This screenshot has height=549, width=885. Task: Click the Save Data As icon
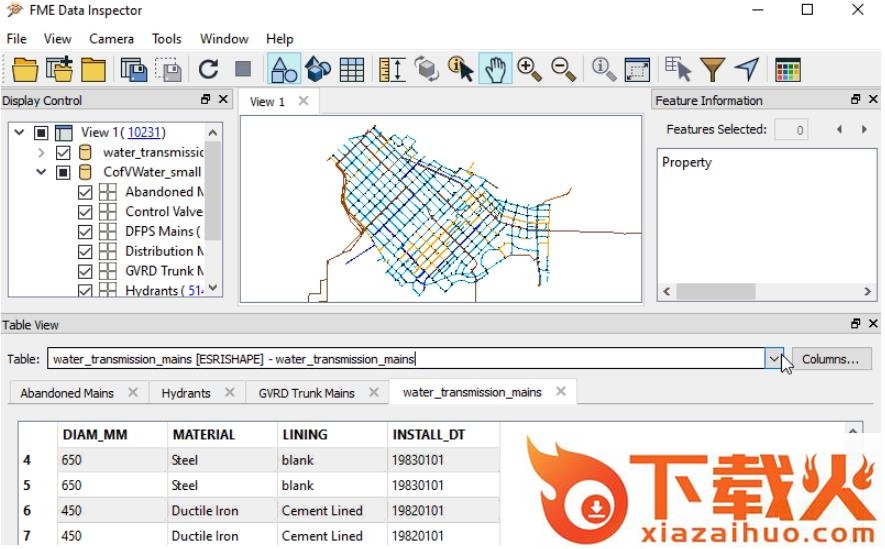(x=134, y=70)
